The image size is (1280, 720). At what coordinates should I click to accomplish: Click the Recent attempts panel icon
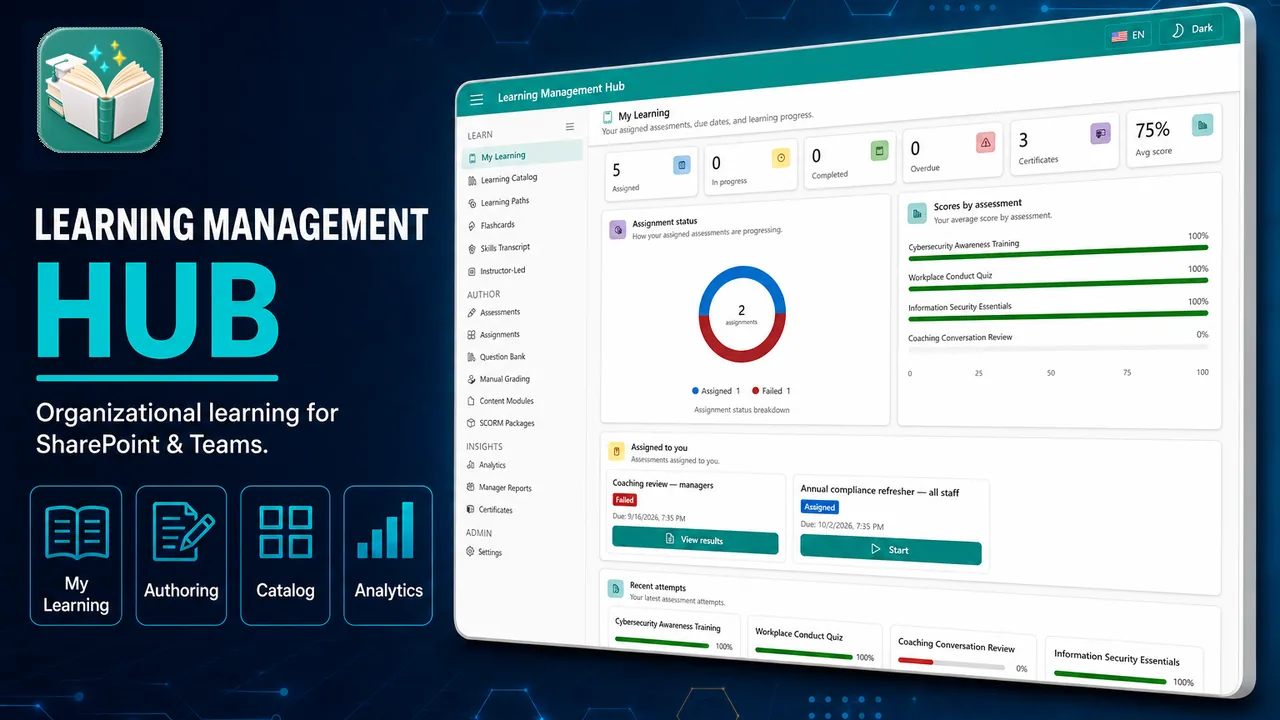click(616, 590)
